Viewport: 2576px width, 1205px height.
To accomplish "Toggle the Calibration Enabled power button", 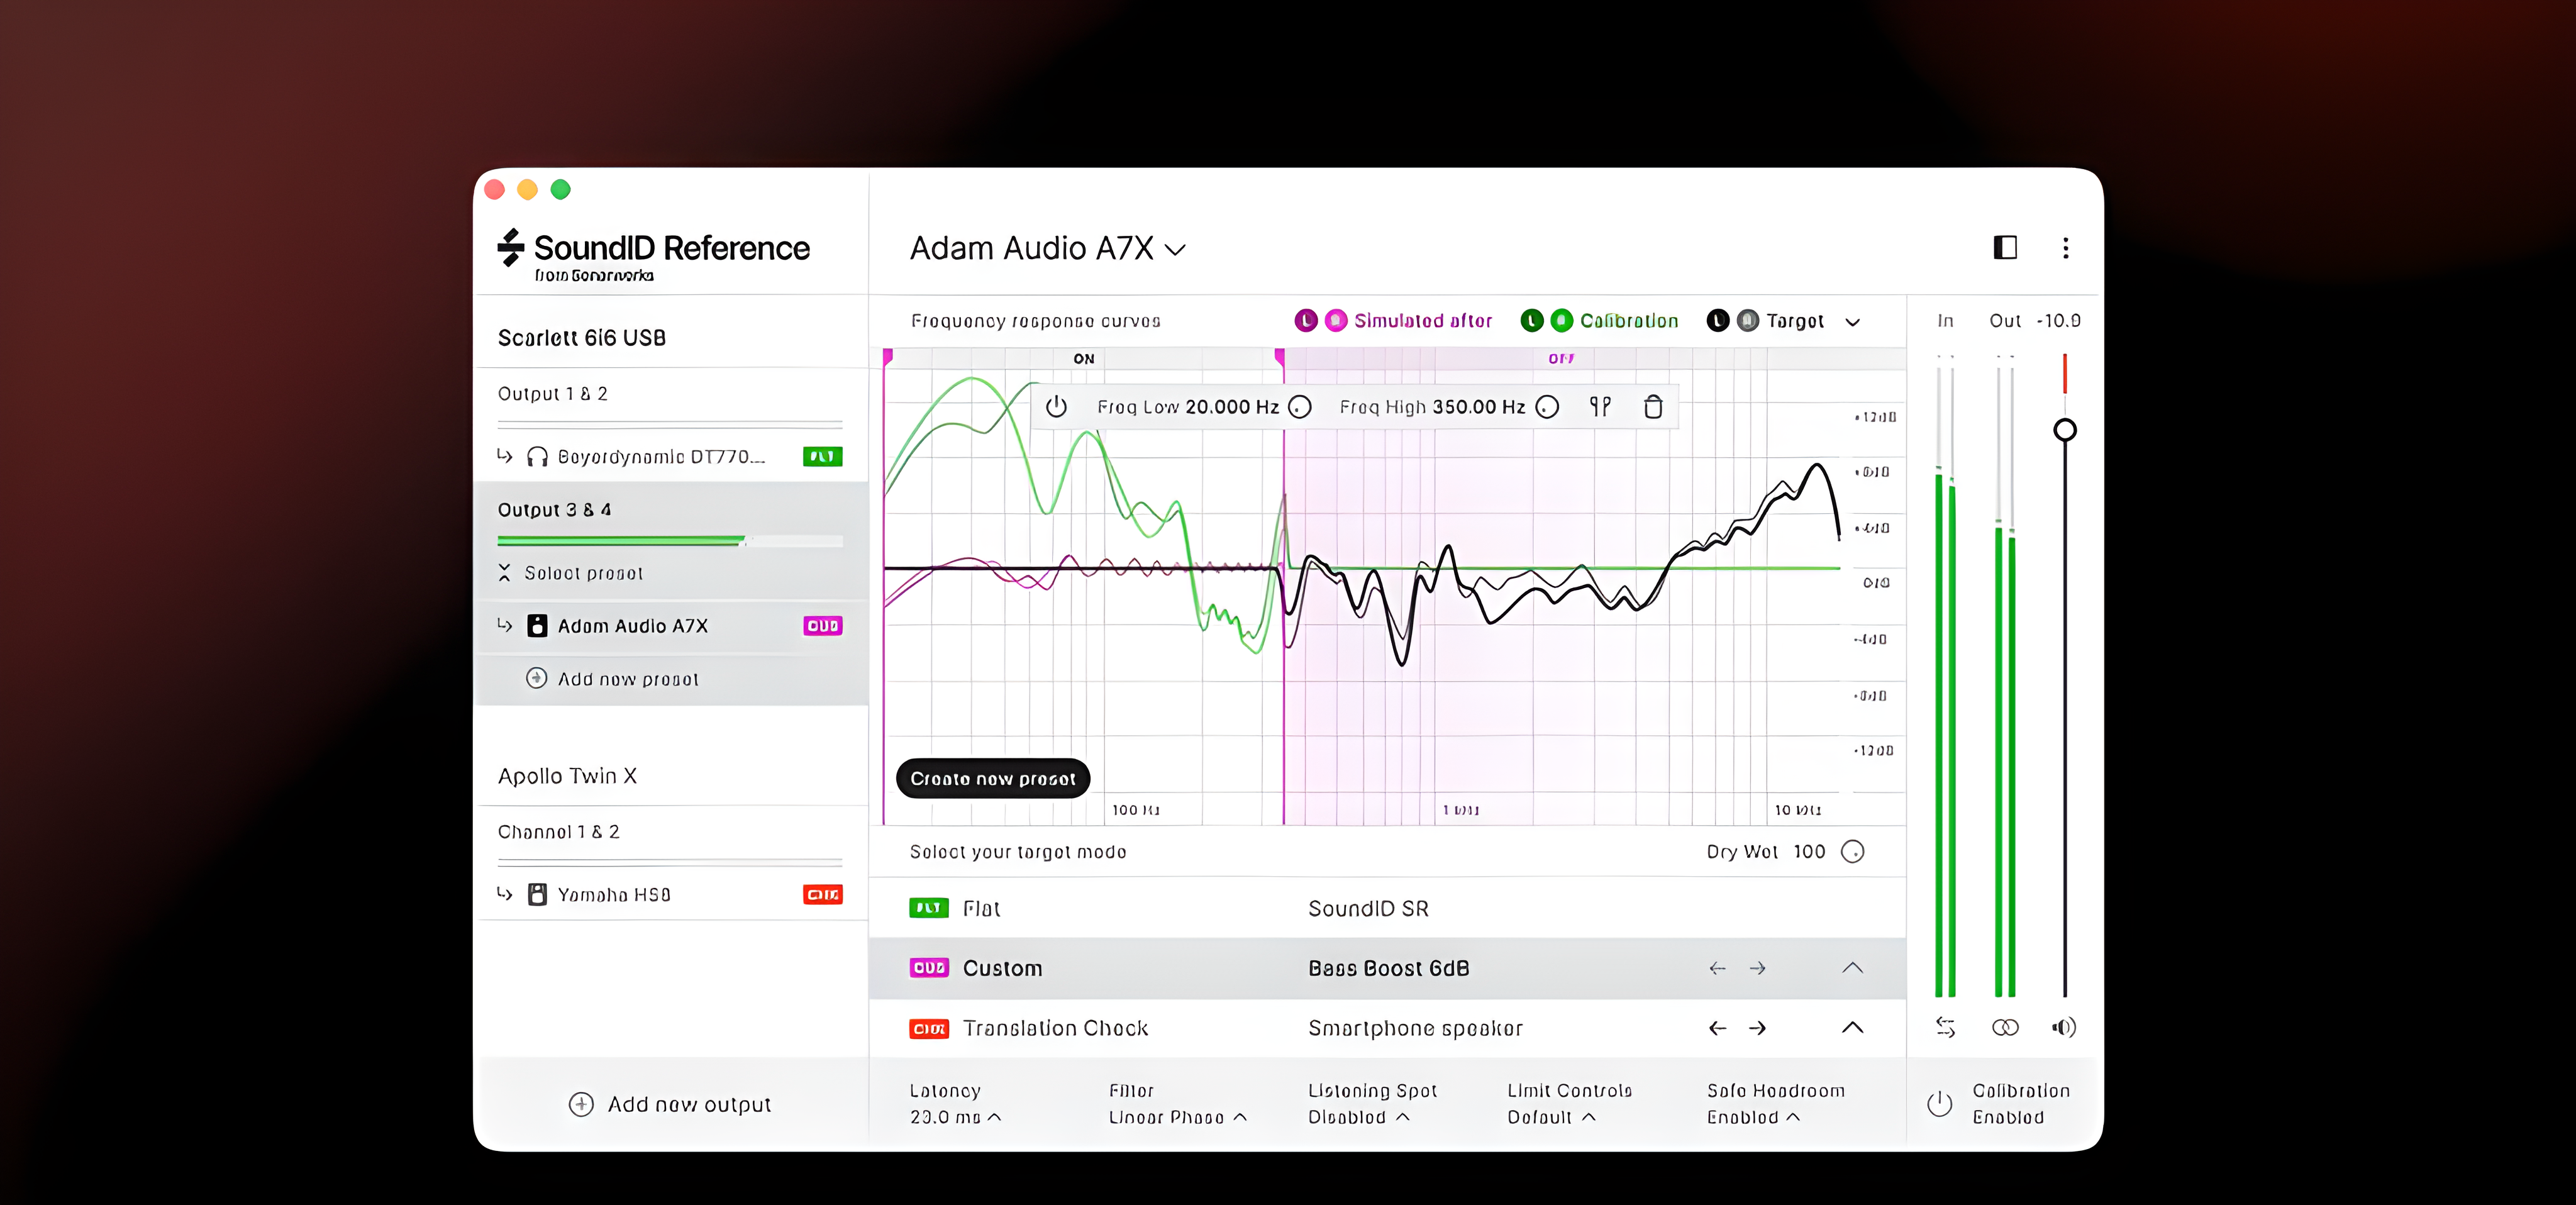I will (x=1939, y=1103).
